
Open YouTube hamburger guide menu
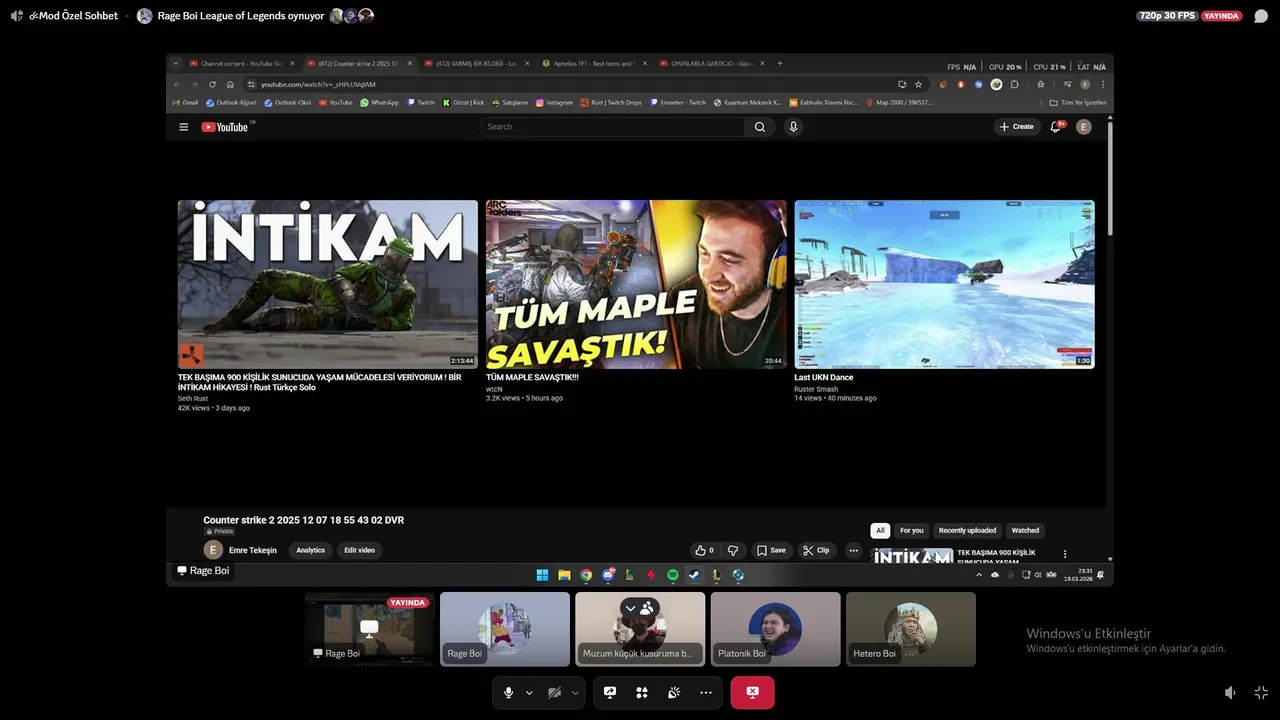tap(183, 127)
